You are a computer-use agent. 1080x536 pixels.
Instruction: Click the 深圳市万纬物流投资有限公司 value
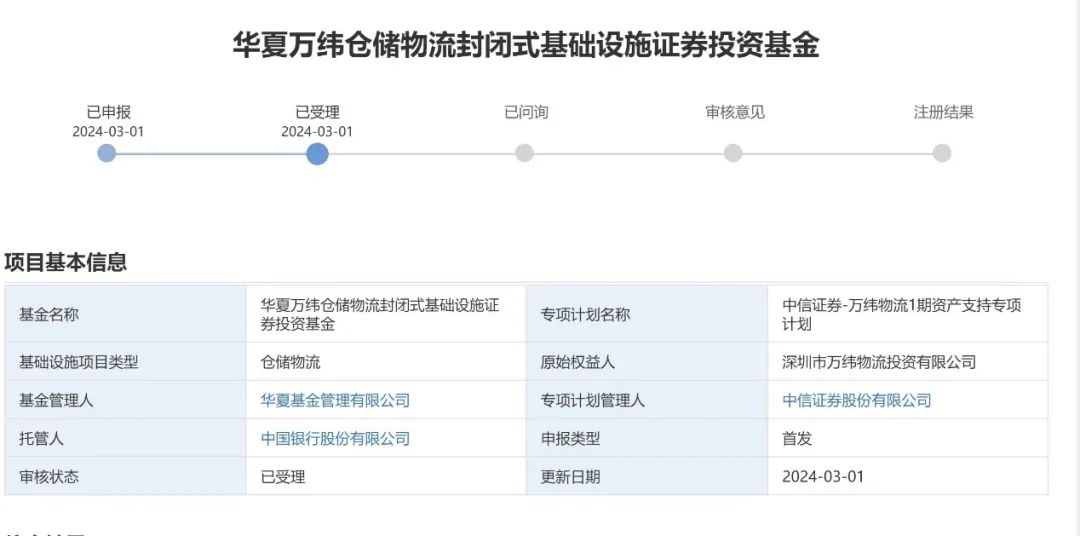(x=879, y=362)
